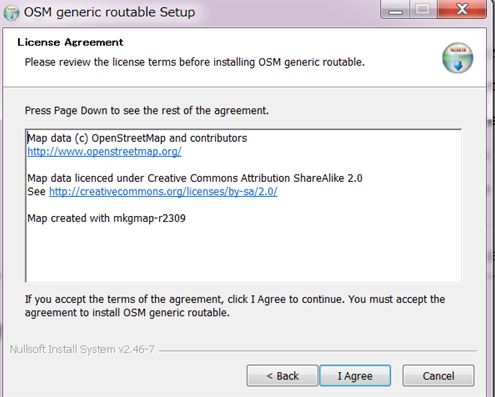
Task: Open the creativecommons.org by-sa 2.0 license link
Action: coord(163,191)
